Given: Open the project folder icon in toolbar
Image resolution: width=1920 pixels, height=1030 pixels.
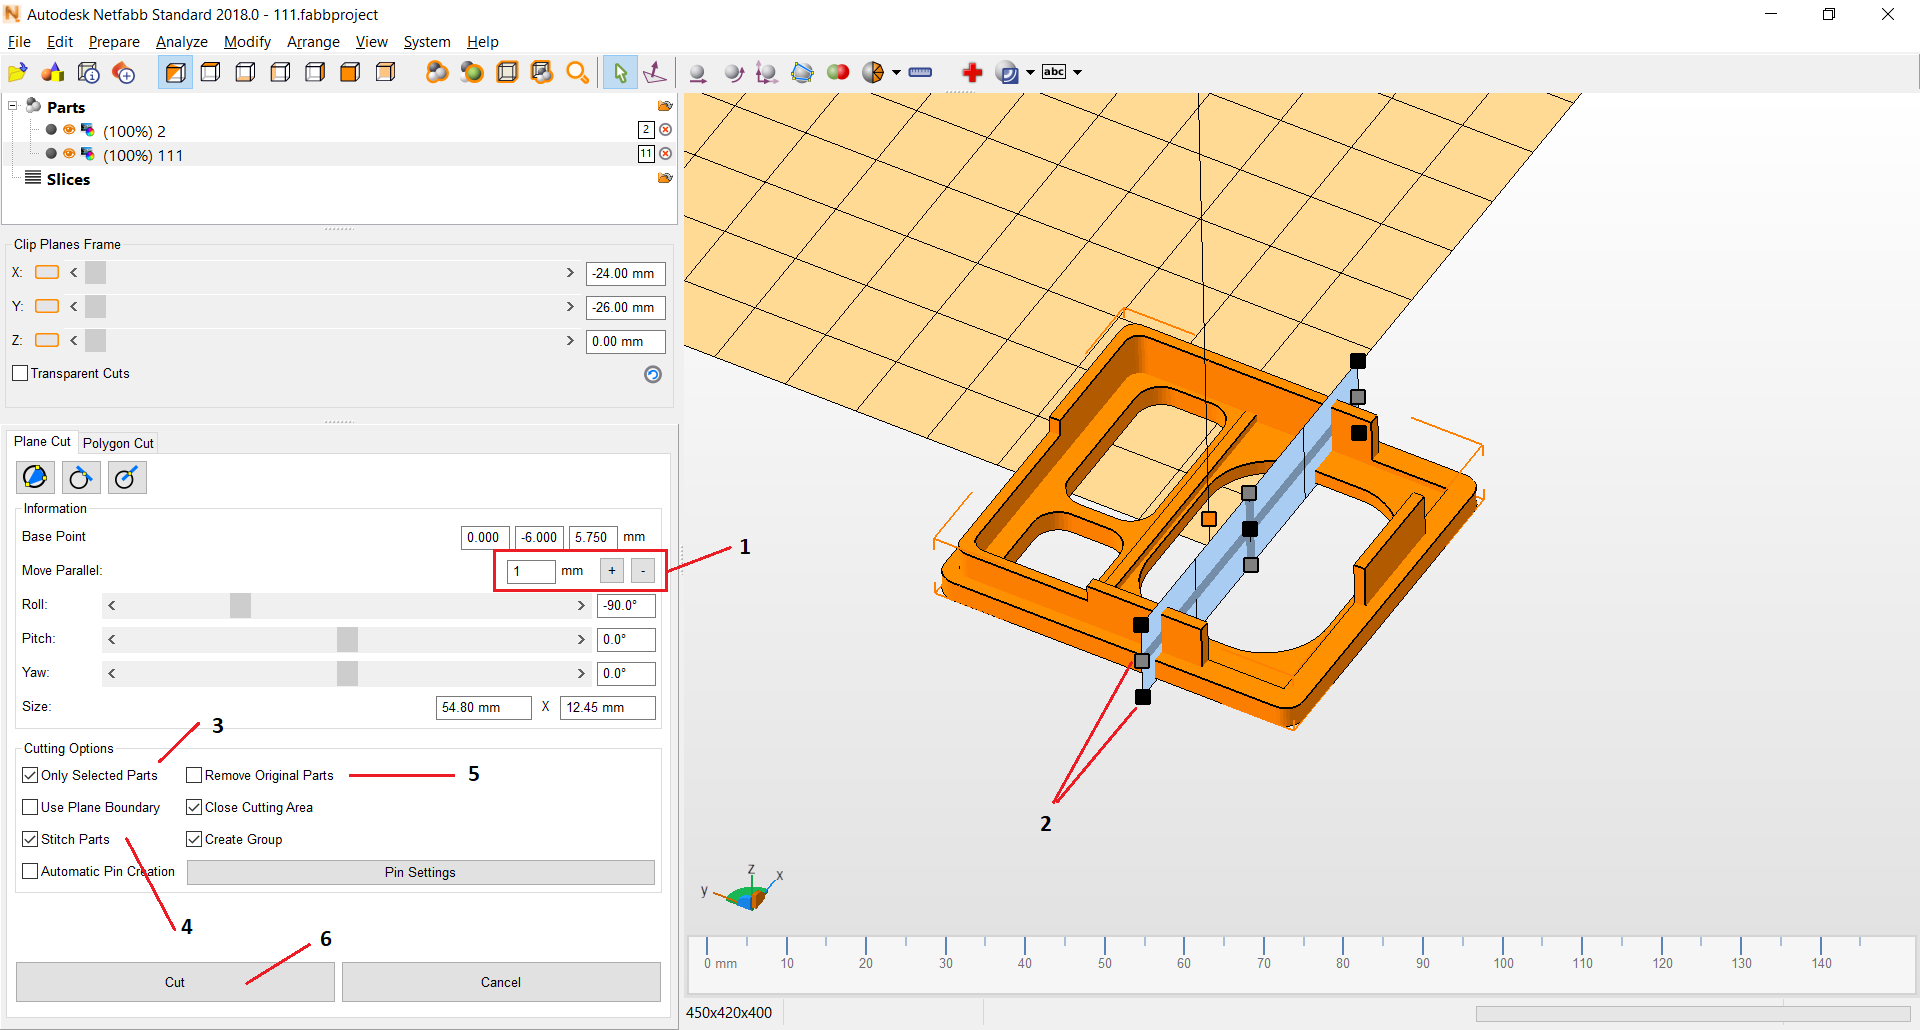Looking at the screenshot, I should coord(17,72).
